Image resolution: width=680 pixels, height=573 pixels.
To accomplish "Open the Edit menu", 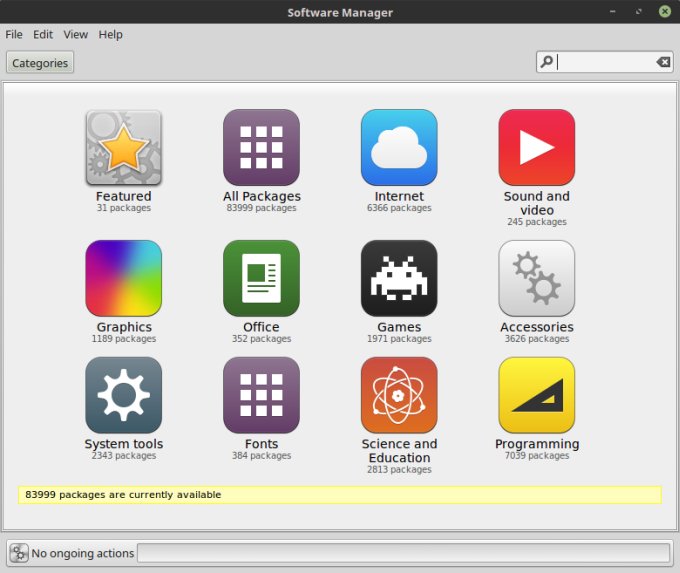I will coord(43,34).
